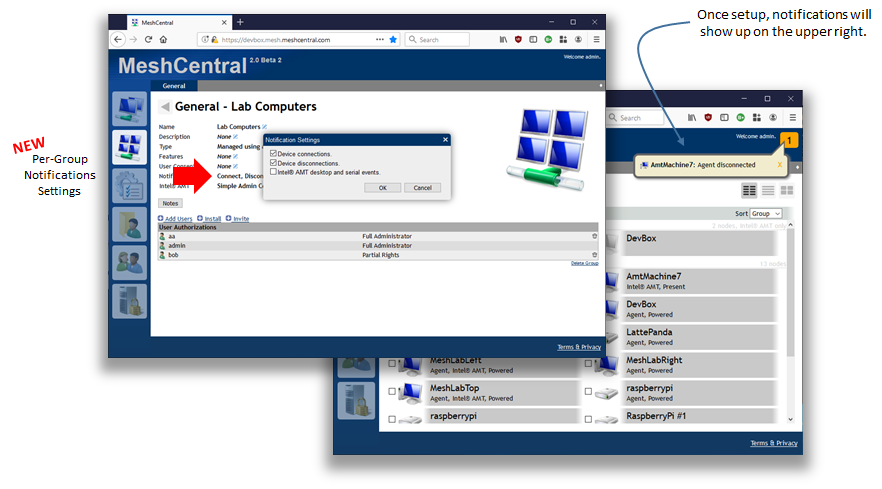Viewport: 882px width, 489px height.
Task: Go to browser Home in front window
Action: pos(163,39)
